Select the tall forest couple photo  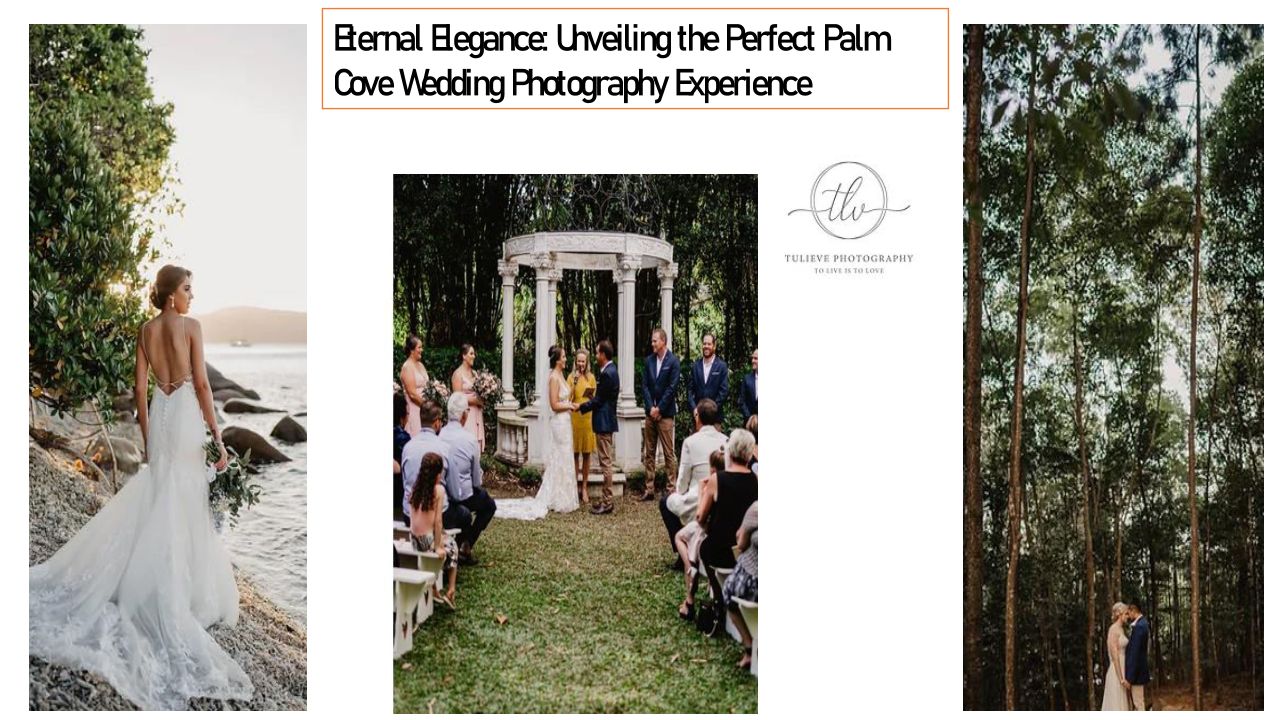pyautogui.click(x=1113, y=367)
